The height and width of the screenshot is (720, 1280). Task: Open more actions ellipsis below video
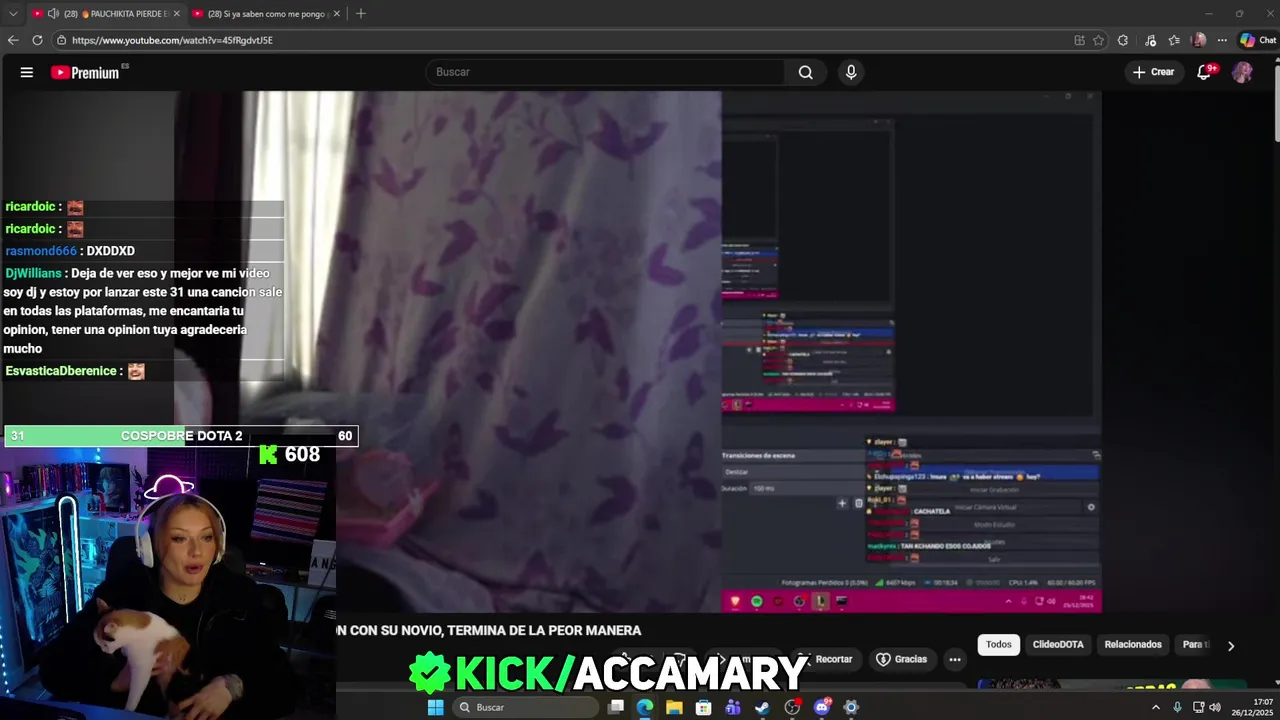955,659
